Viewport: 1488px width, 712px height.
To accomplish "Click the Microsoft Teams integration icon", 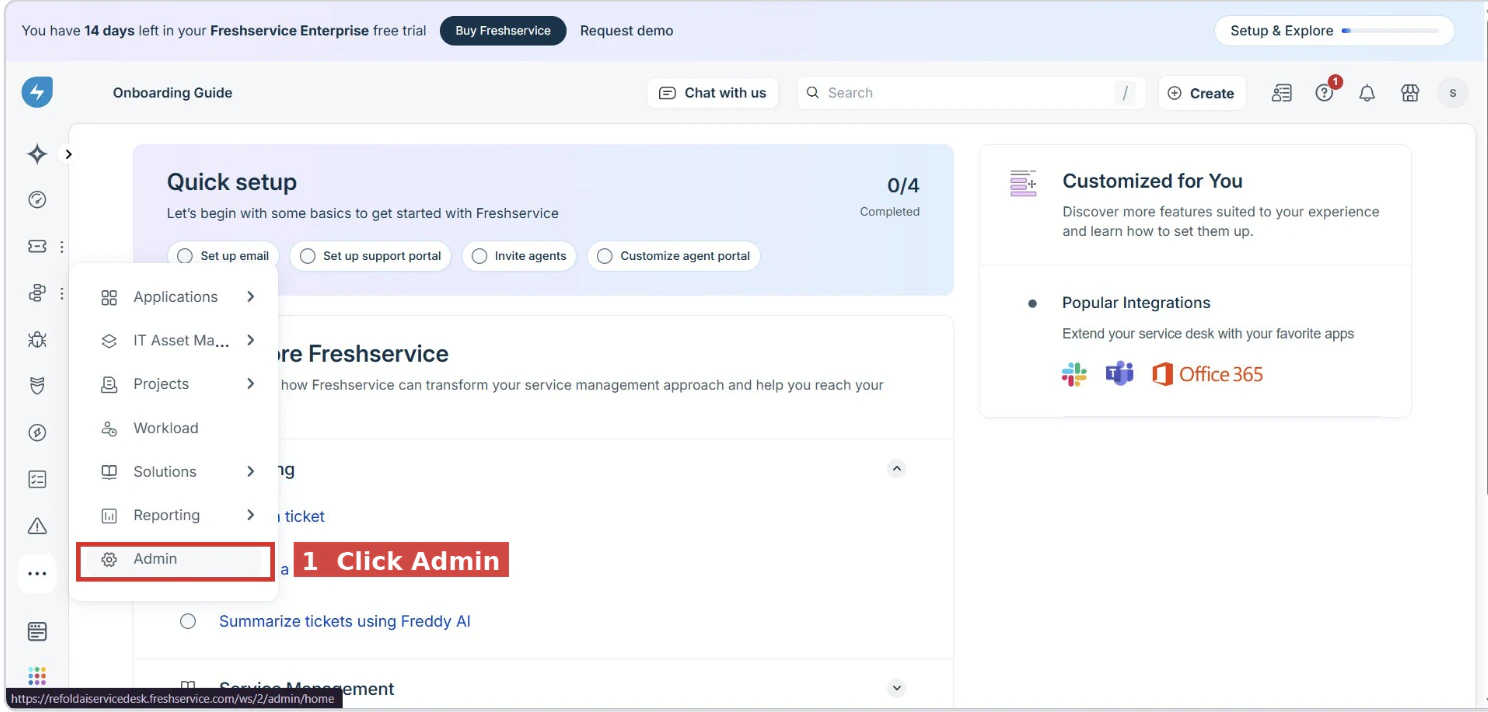I will point(1119,375).
